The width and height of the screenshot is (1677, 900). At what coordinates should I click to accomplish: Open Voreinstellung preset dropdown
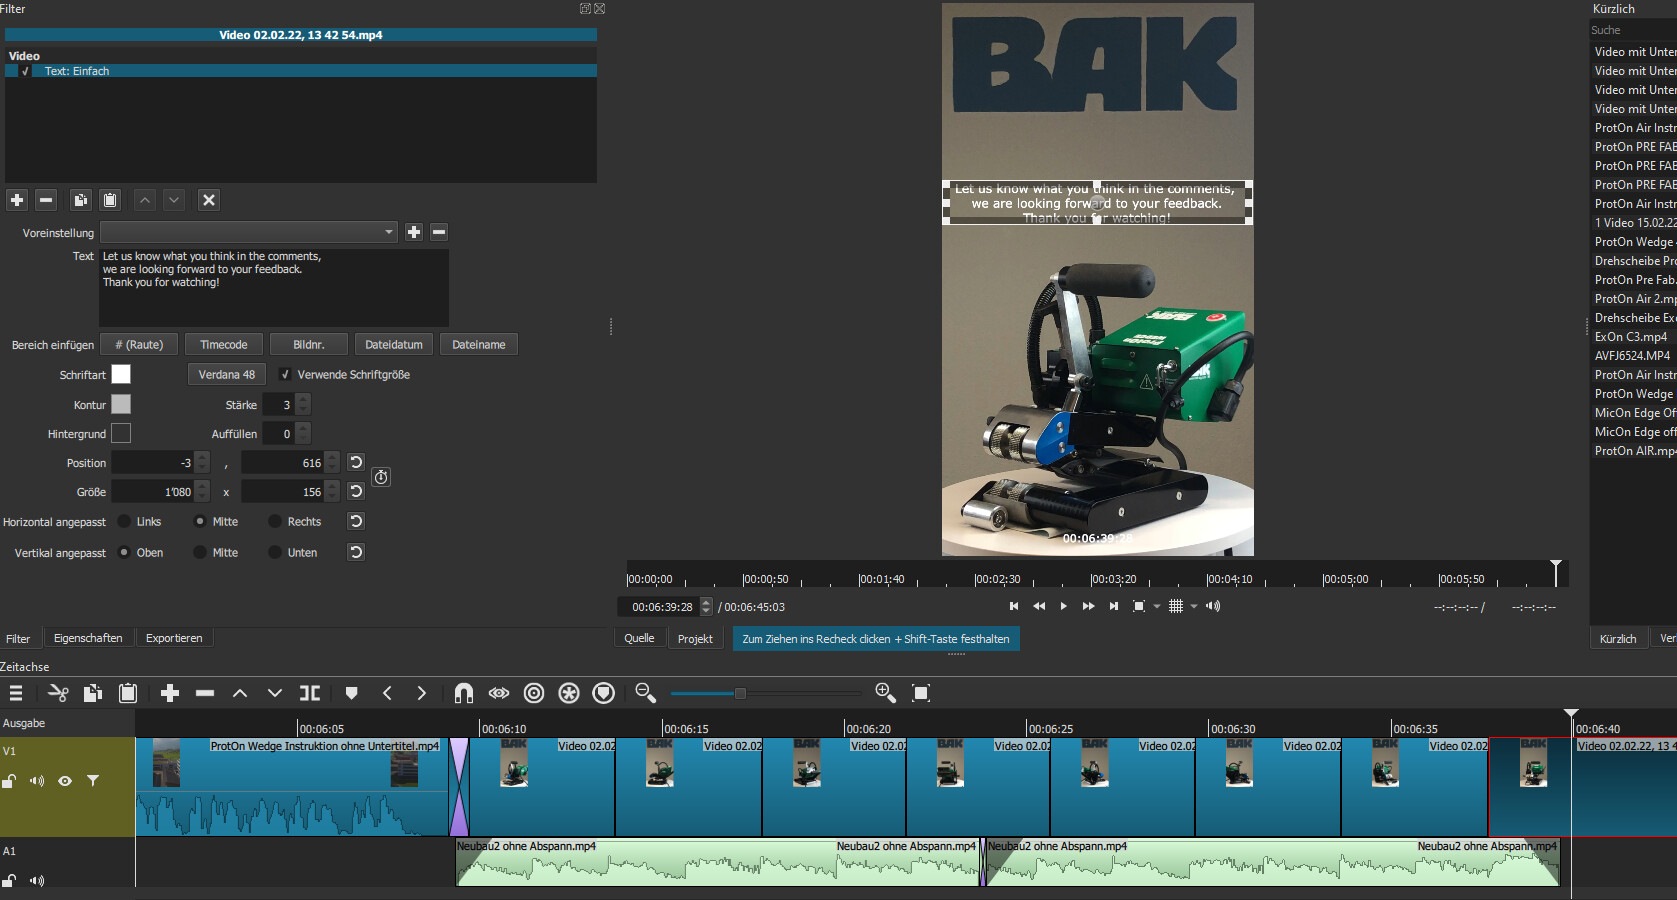click(x=248, y=232)
